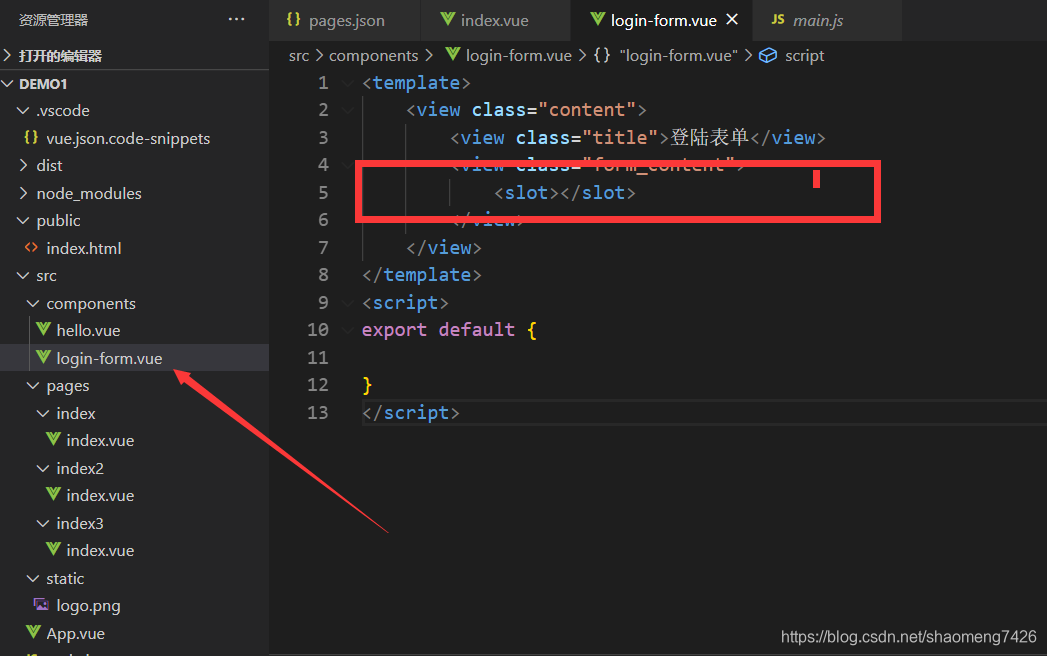Fold the content view at line 2
This screenshot has height=656, width=1047.
coord(347,110)
